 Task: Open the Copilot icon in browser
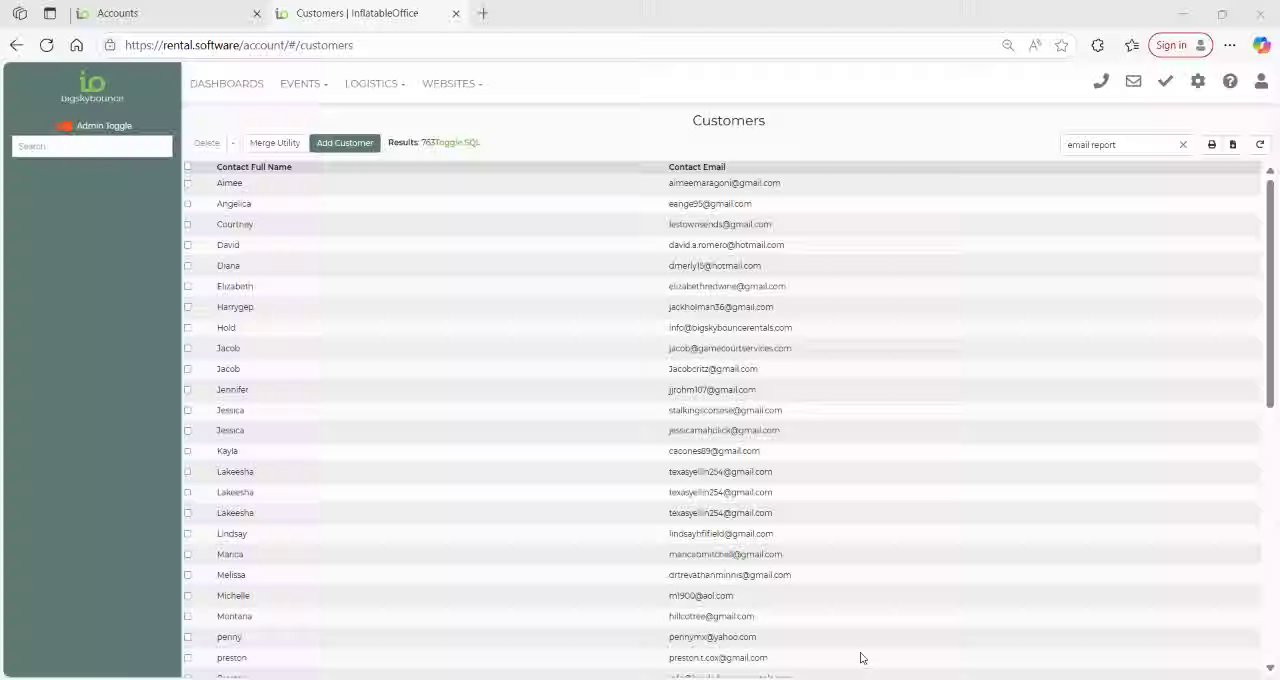point(1262,45)
